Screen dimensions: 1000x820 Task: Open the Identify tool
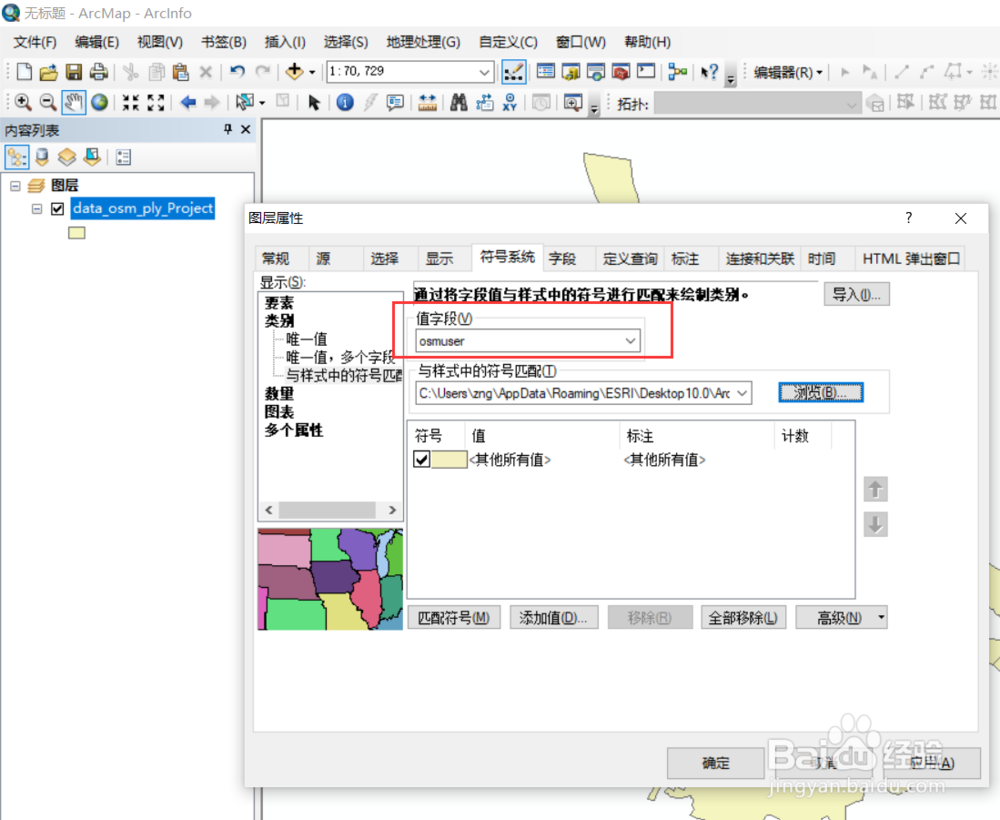[x=345, y=102]
